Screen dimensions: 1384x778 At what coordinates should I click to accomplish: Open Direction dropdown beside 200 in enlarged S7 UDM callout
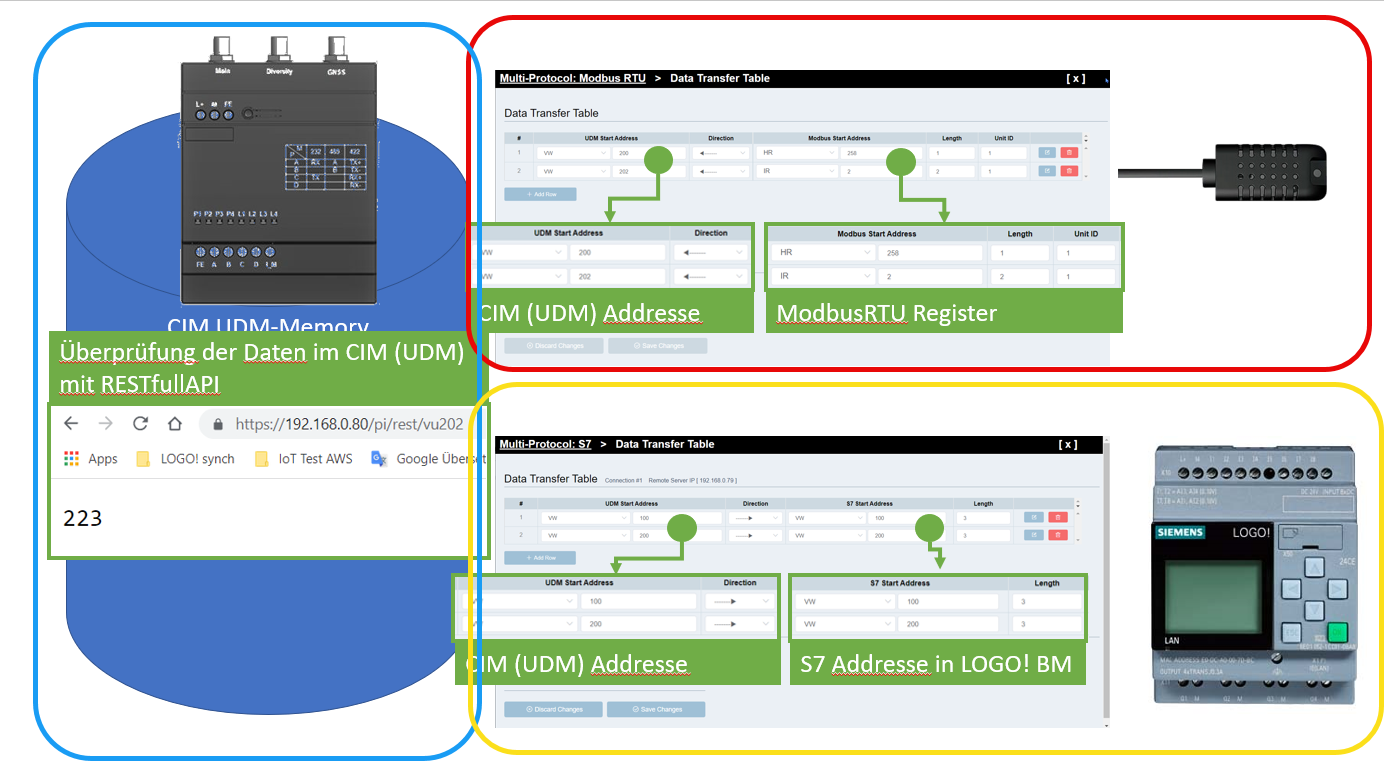click(740, 624)
